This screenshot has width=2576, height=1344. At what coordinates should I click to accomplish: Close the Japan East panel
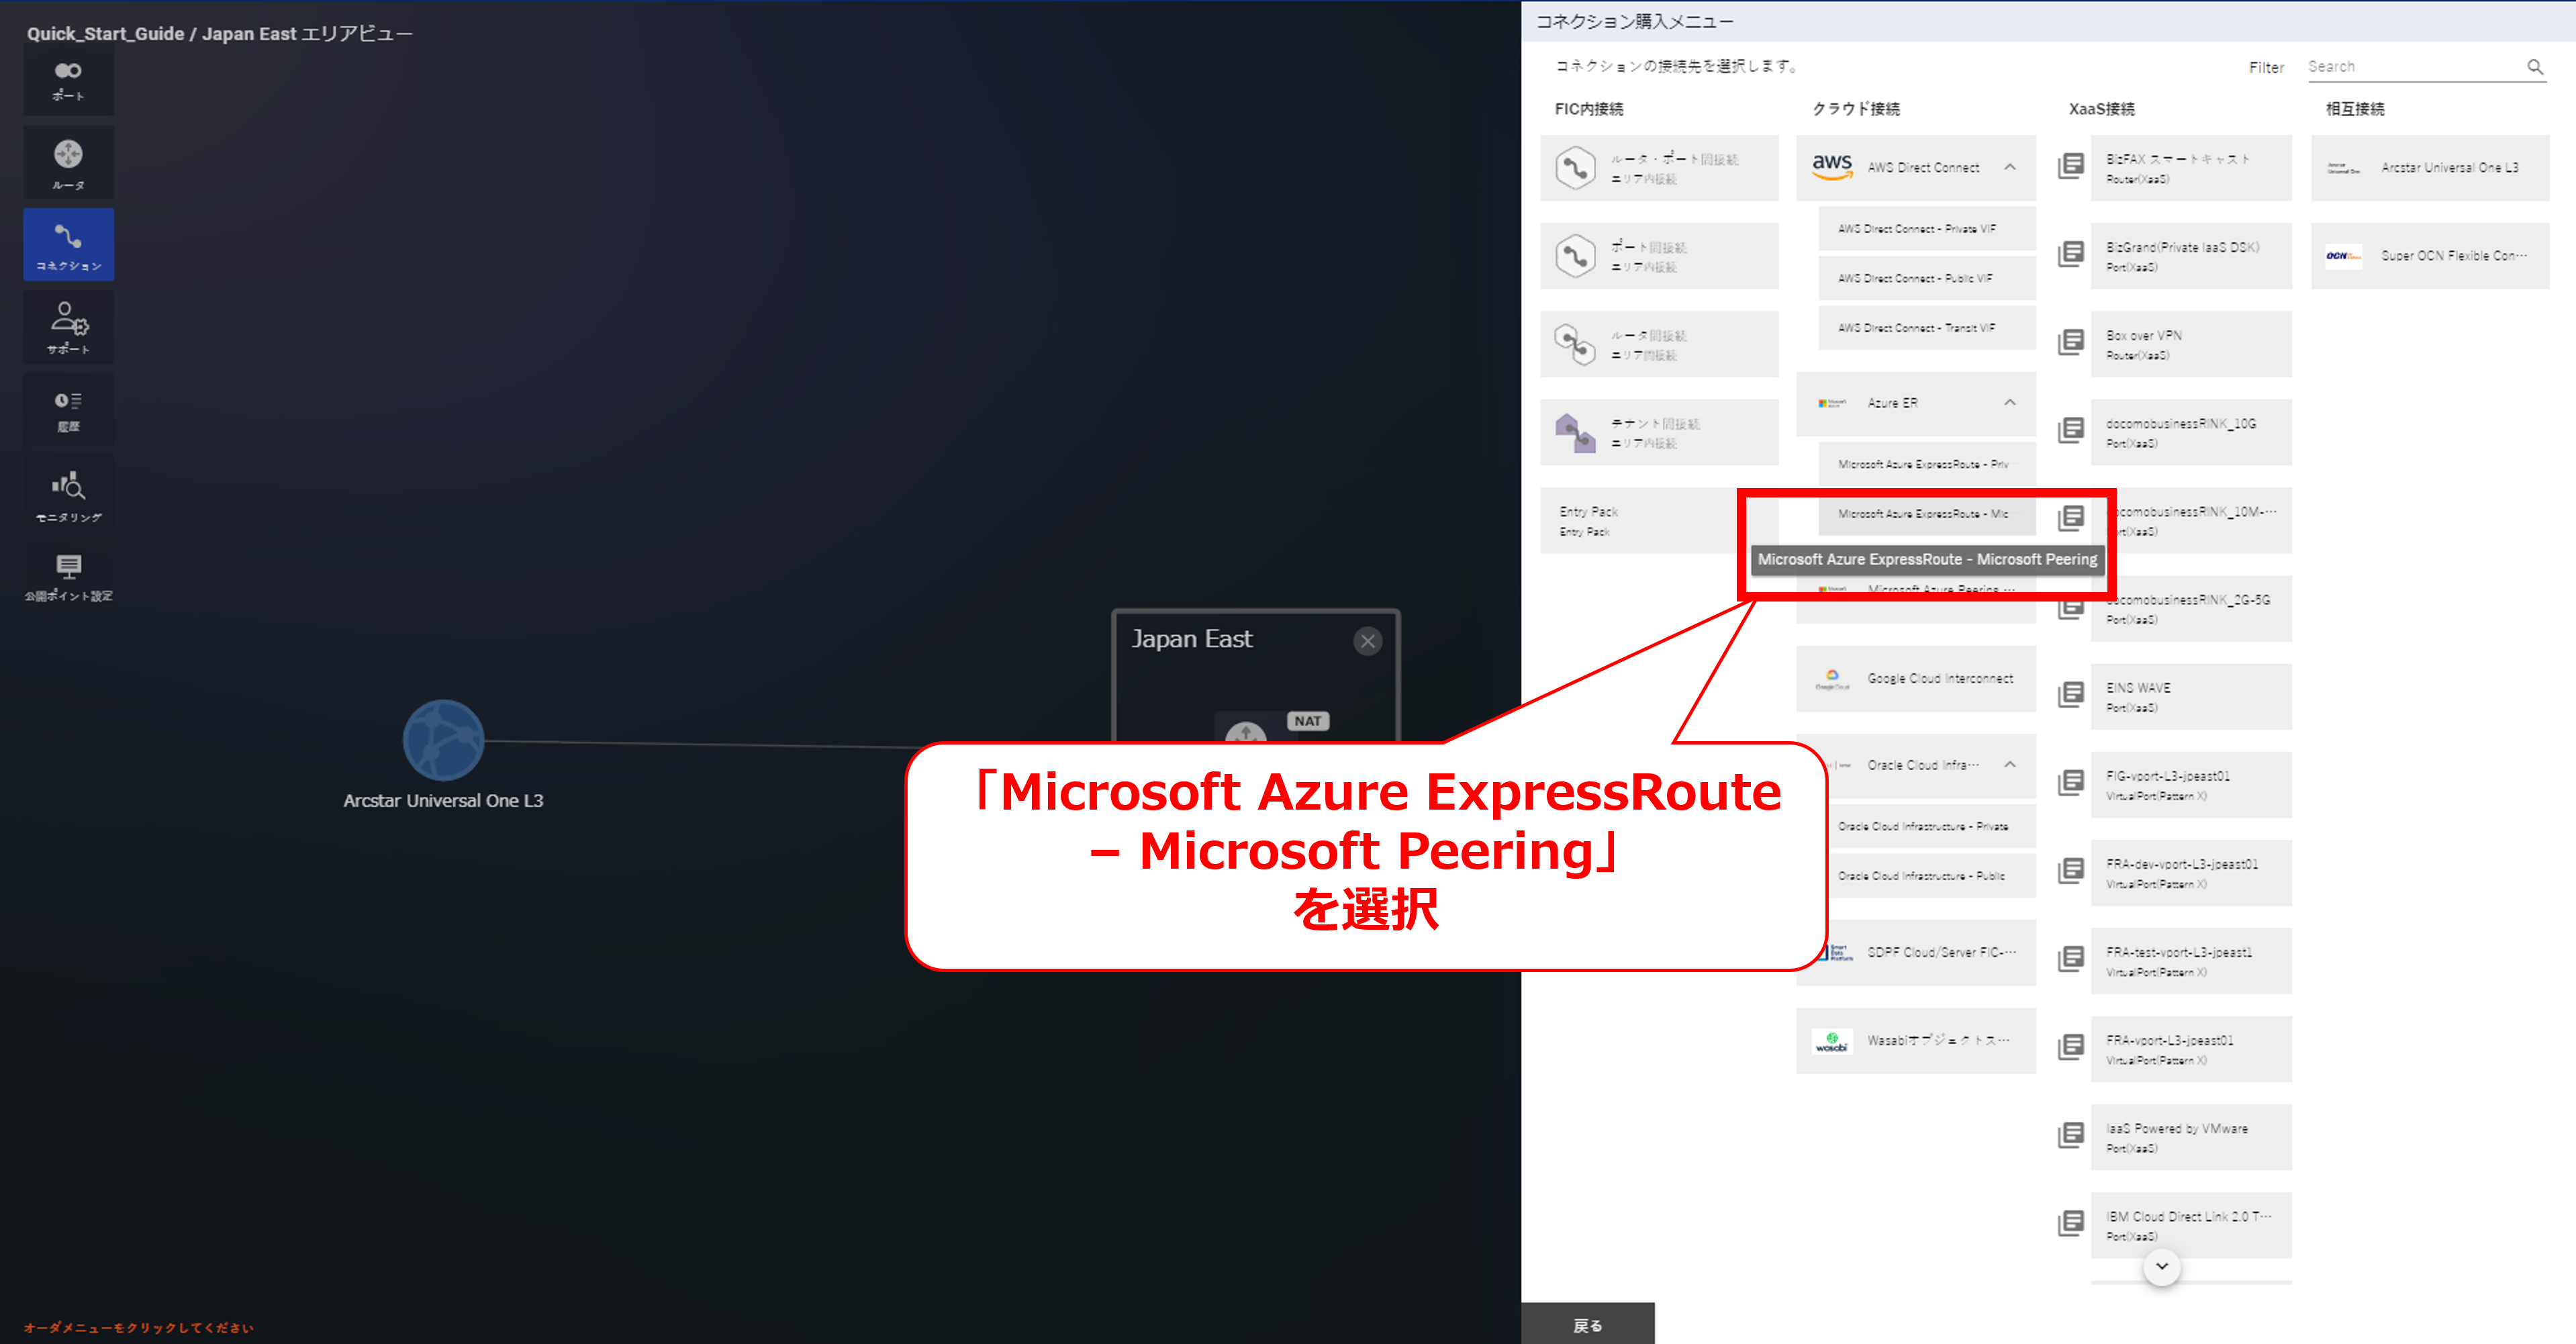click(1367, 641)
